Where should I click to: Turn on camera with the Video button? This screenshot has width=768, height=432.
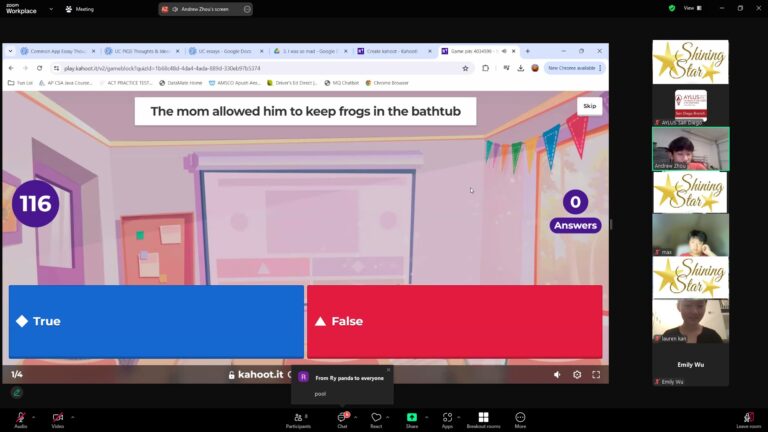click(x=58, y=420)
